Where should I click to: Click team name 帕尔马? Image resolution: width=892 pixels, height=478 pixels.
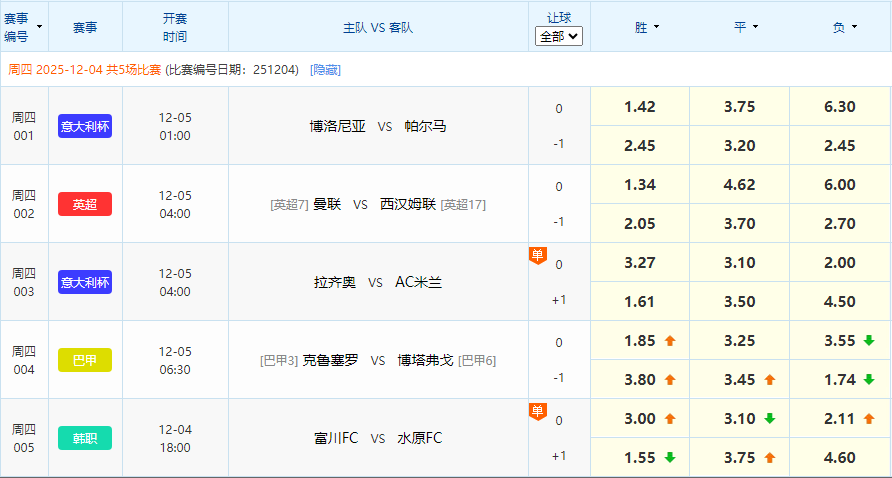tap(425, 126)
